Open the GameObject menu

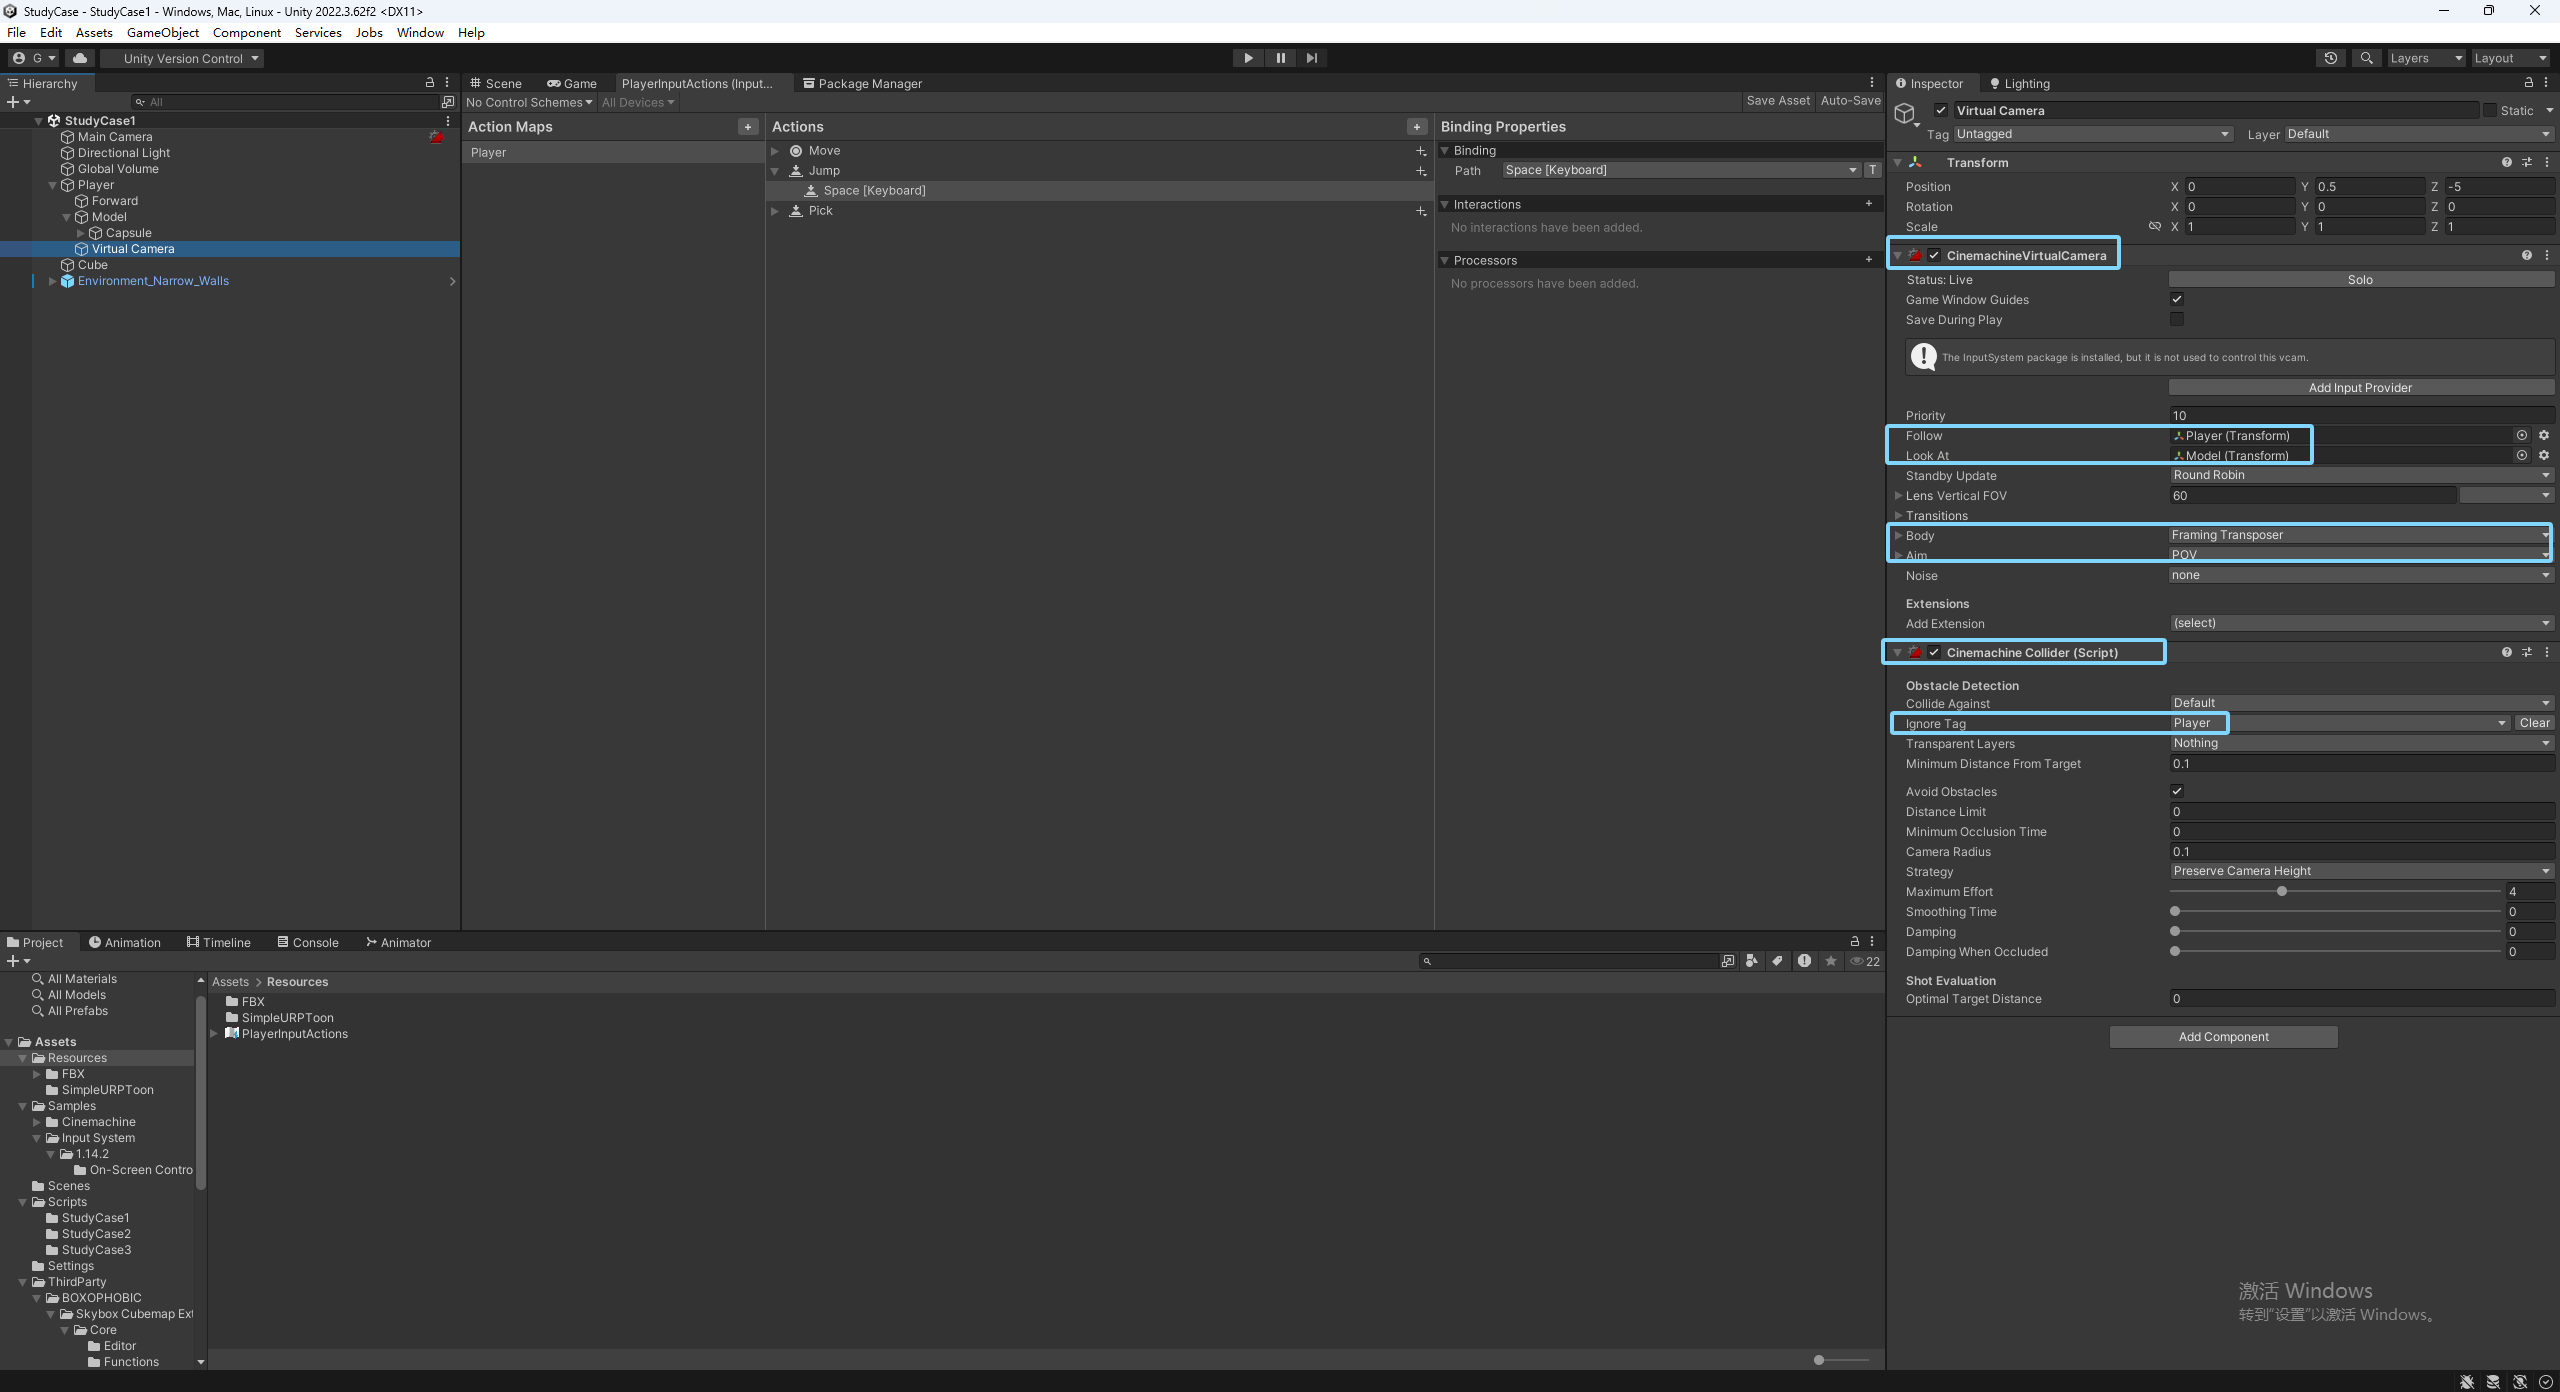(162, 32)
